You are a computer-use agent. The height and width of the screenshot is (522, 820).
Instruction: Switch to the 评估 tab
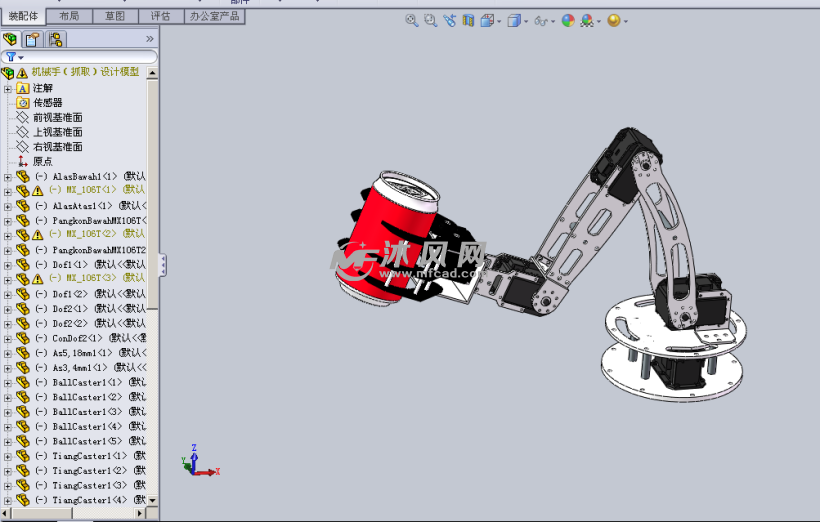(x=161, y=16)
